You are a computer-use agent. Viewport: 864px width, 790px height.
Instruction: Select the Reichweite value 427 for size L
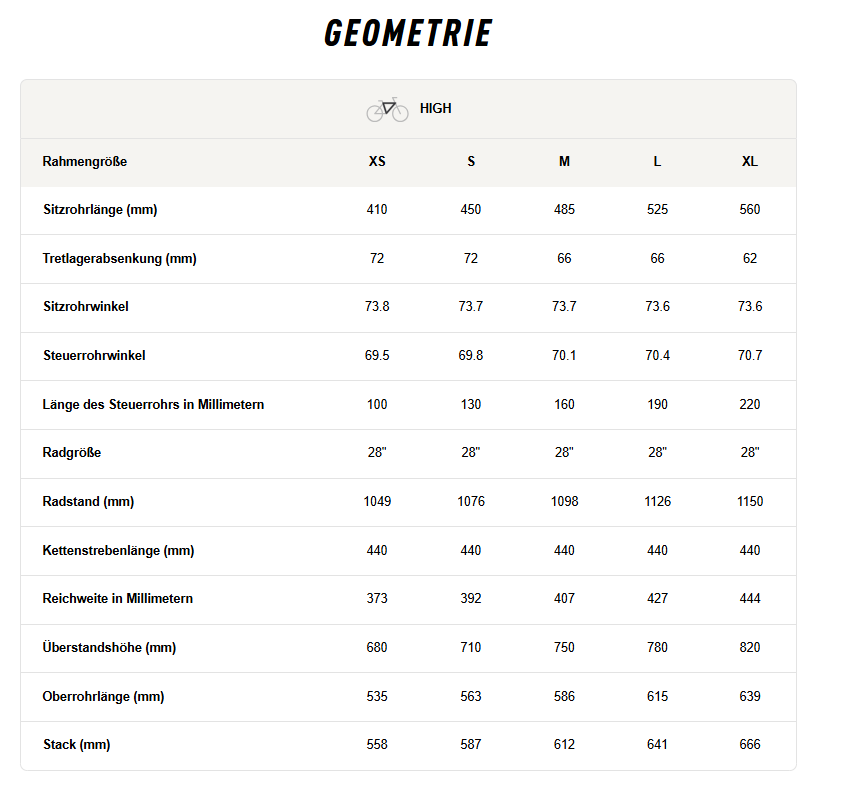click(657, 599)
